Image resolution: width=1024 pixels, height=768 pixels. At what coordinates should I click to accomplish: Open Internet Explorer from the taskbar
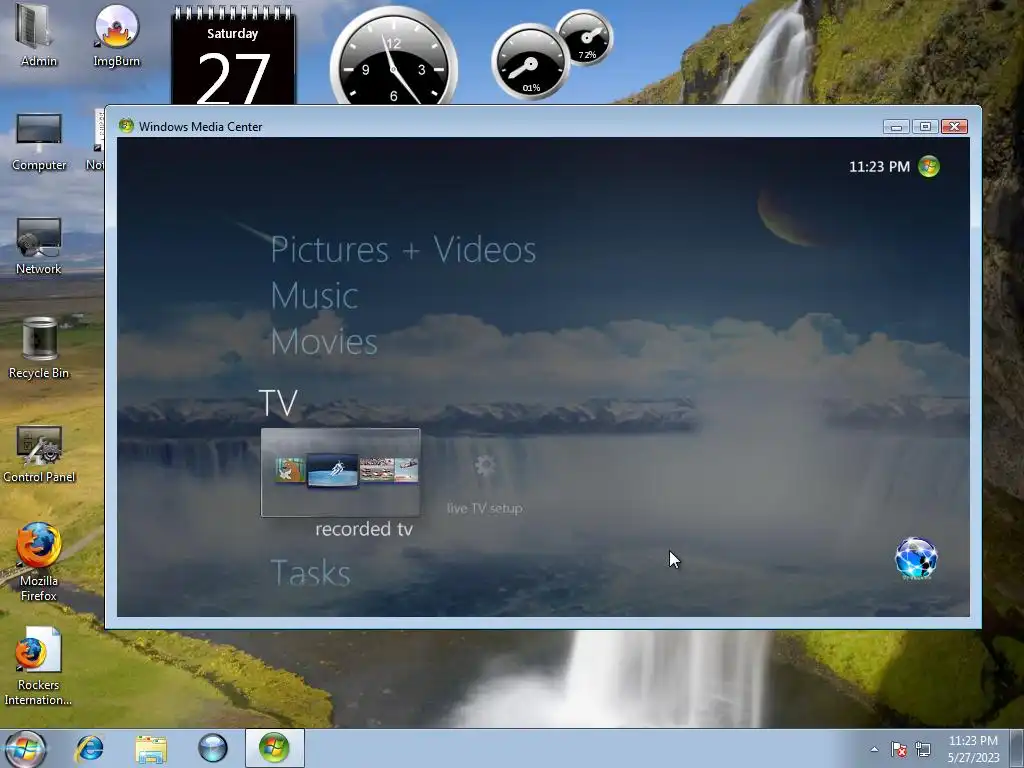[x=89, y=748]
